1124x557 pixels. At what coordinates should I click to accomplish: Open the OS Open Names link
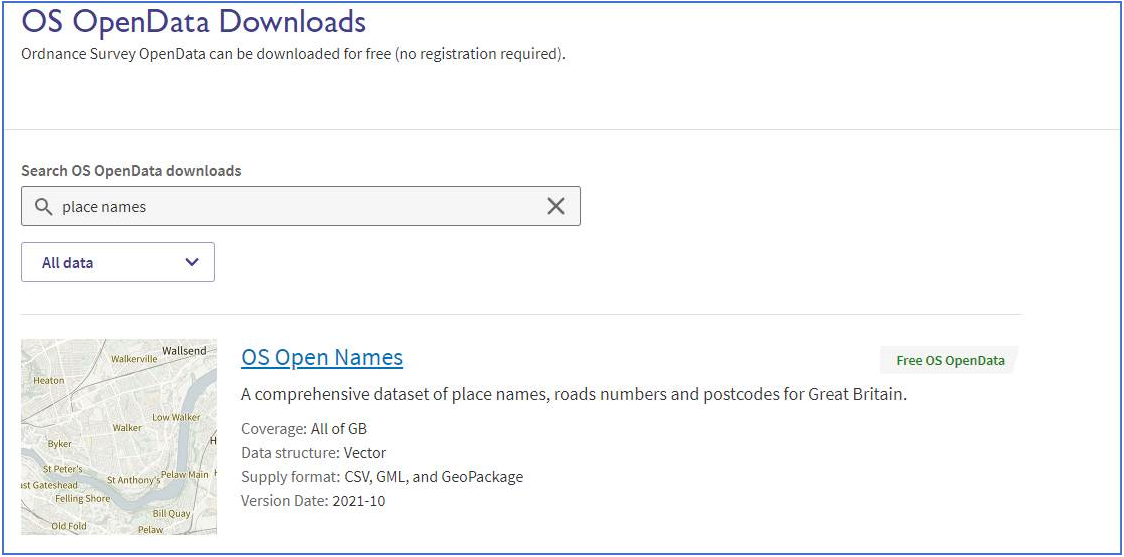322,357
